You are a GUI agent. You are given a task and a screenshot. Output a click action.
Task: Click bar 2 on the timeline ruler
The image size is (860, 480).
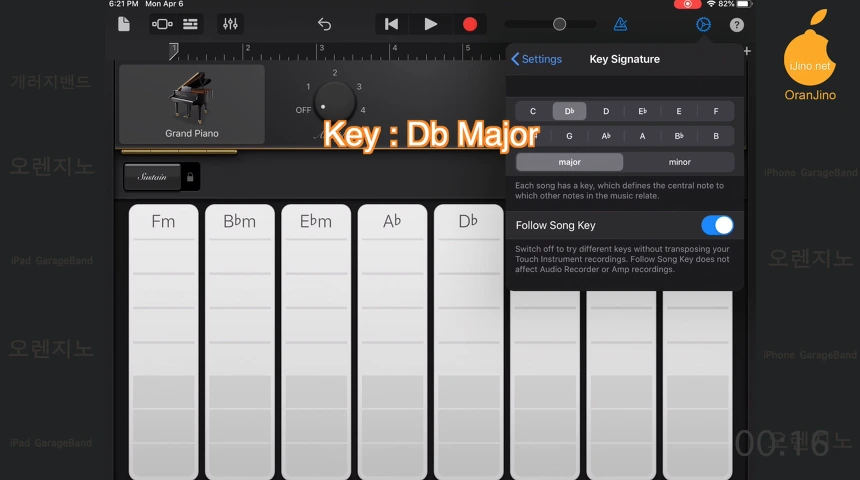[247, 48]
